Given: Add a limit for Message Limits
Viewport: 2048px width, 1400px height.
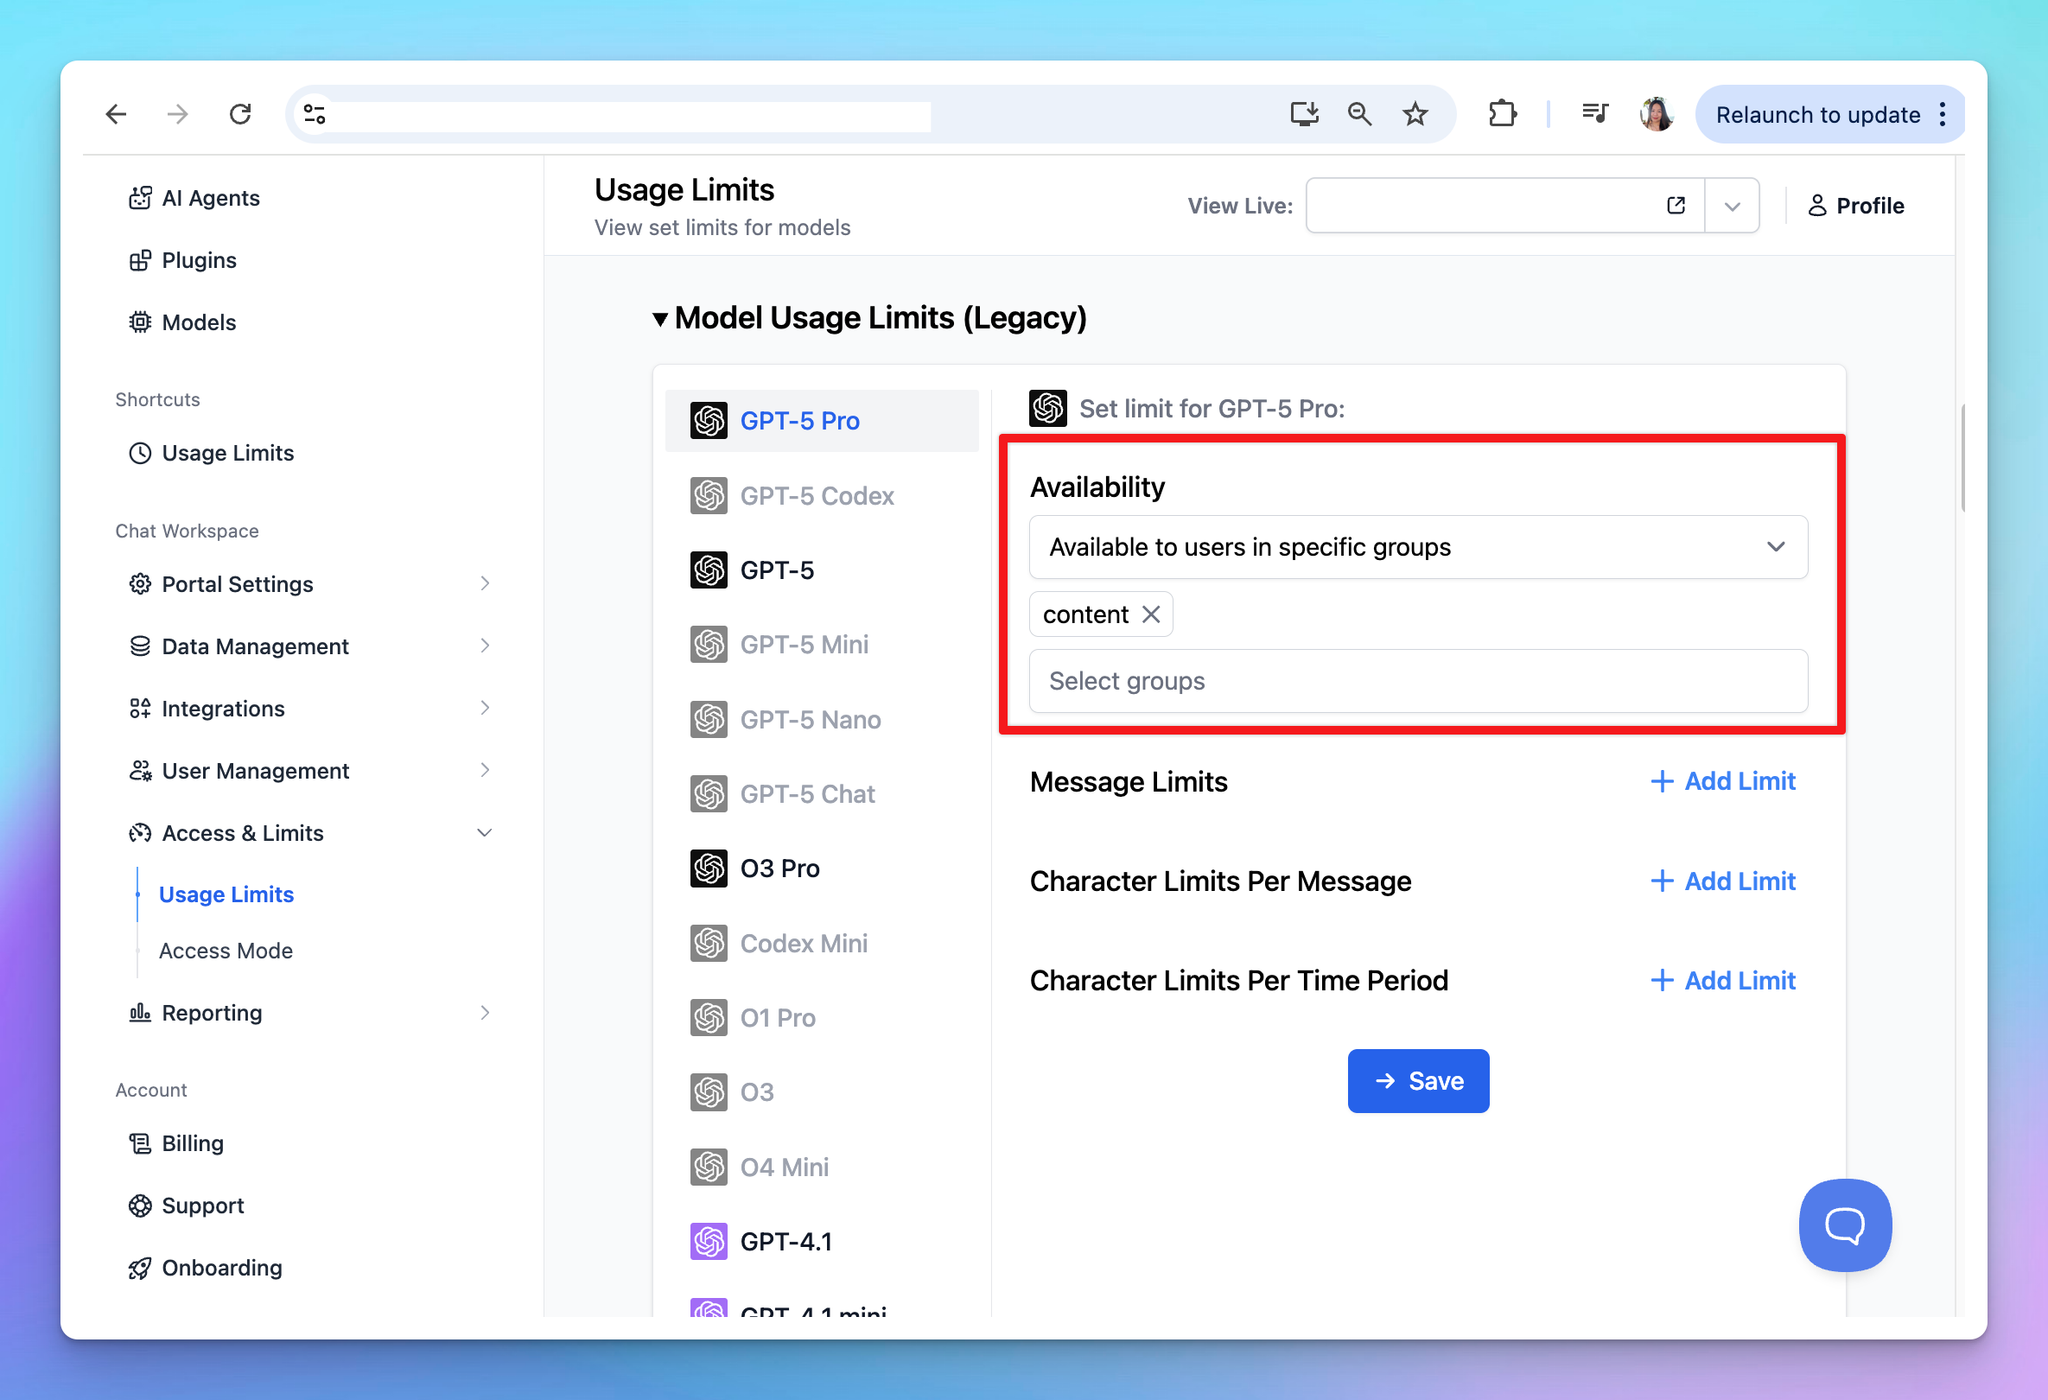Looking at the screenshot, I should pos(1722,781).
